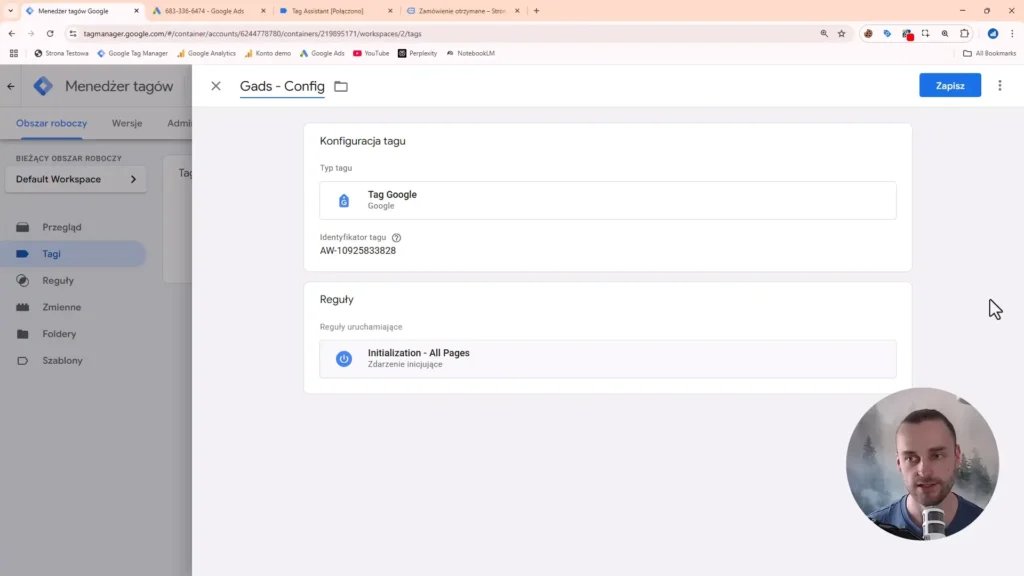Open a new browser tab
This screenshot has height=576, width=1024.
pos(536,11)
